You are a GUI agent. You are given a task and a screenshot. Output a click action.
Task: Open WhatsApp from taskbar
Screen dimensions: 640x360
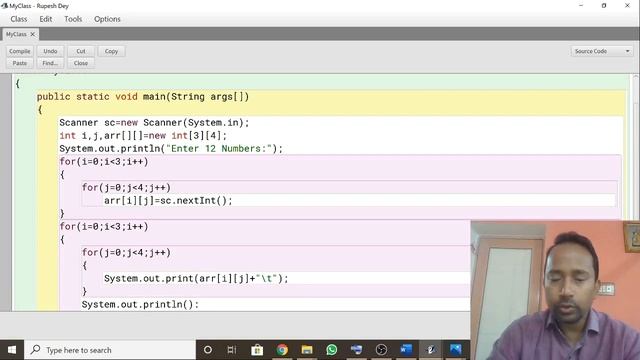tap(332, 350)
